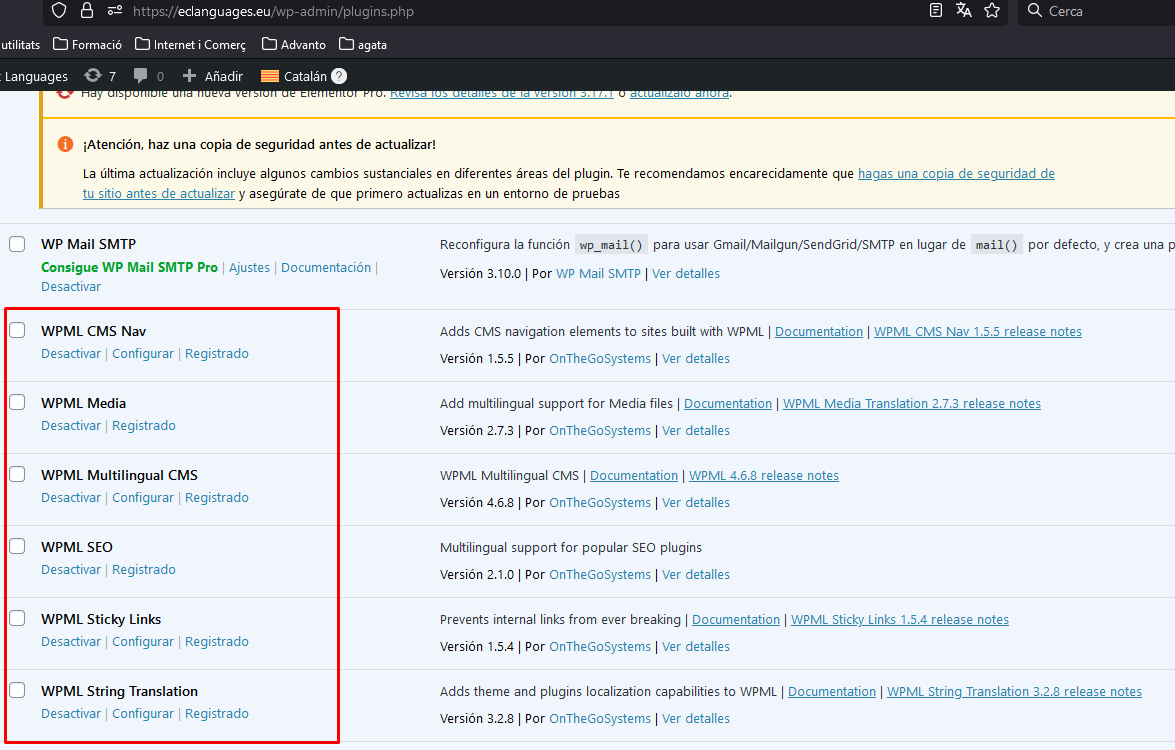
Task: Select the WPML String Translation checkbox
Action: point(17,690)
